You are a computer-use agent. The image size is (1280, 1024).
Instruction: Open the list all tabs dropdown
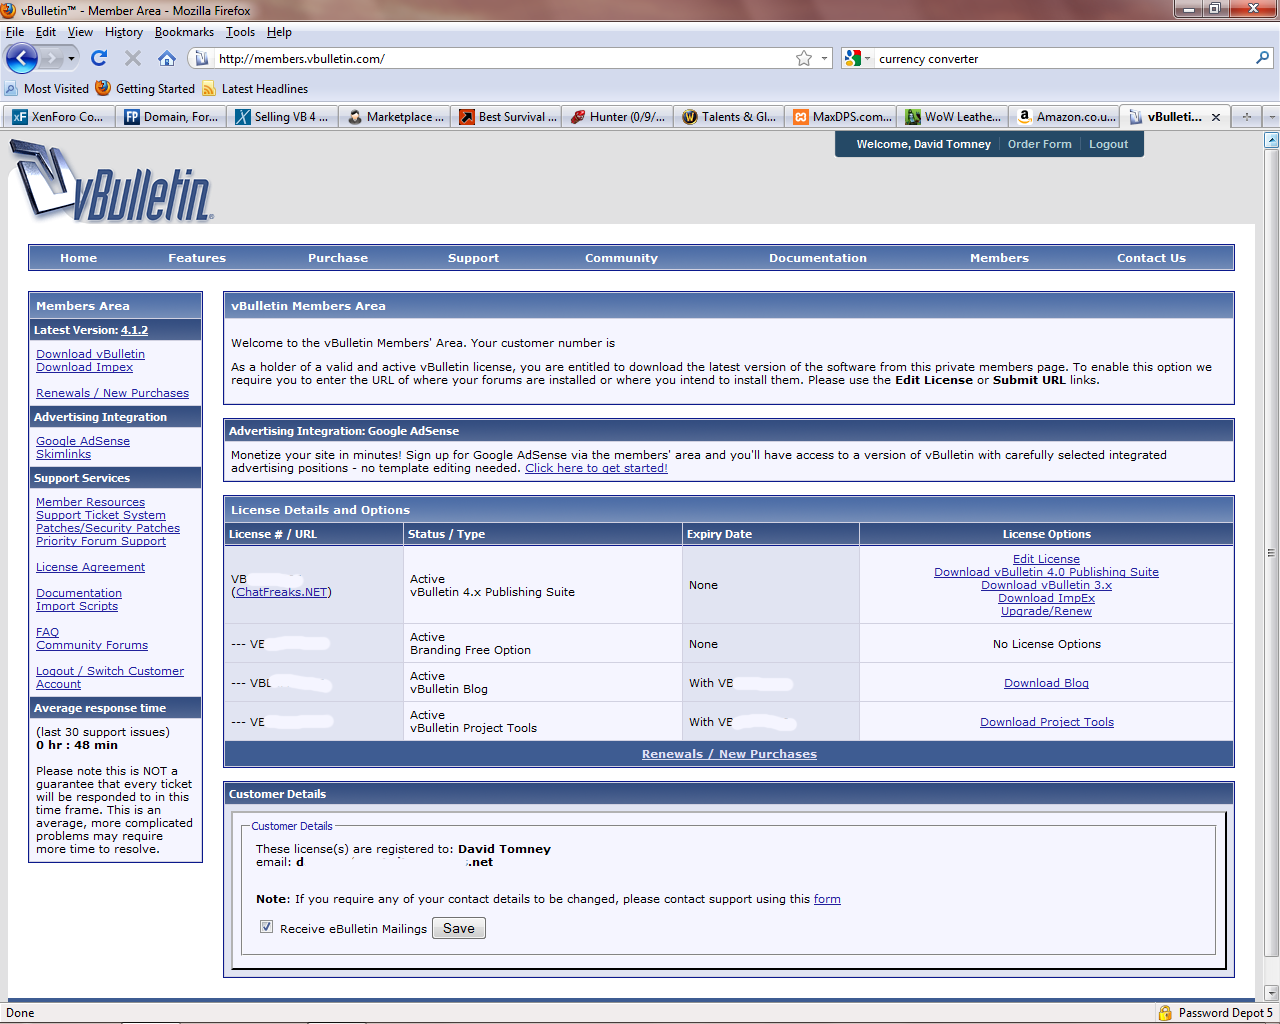click(1272, 117)
